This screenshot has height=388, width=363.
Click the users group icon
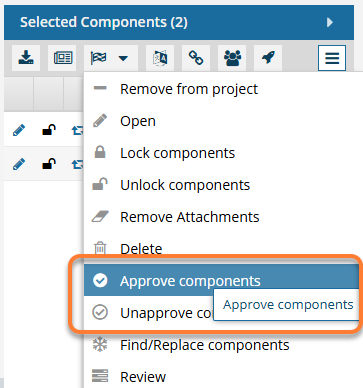[232, 58]
